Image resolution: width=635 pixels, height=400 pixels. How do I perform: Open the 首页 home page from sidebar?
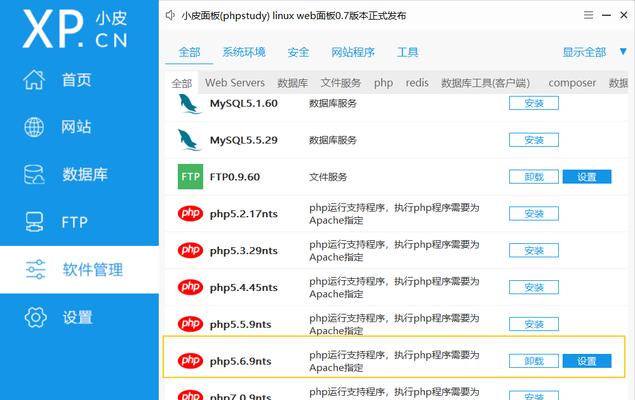[x=79, y=80]
